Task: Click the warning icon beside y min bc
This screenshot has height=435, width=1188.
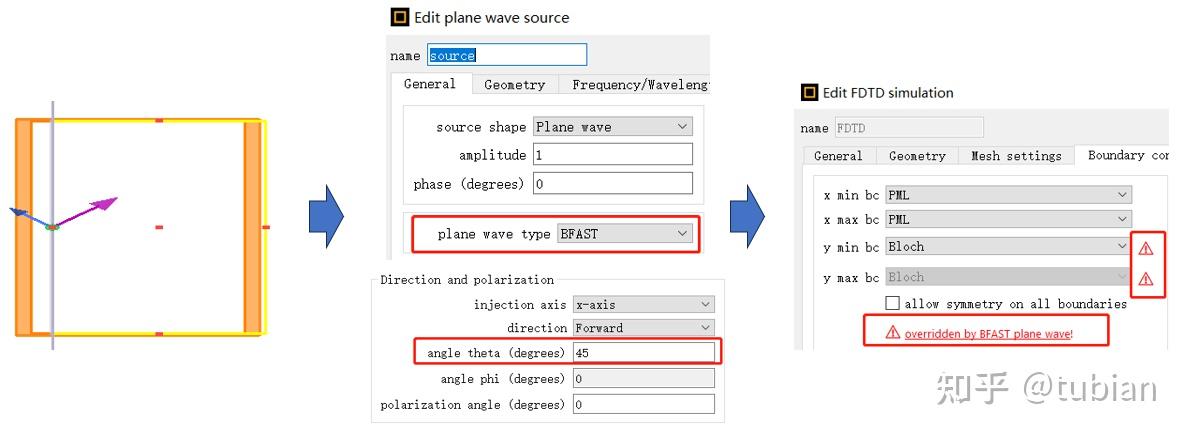Action: coord(1146,248)
